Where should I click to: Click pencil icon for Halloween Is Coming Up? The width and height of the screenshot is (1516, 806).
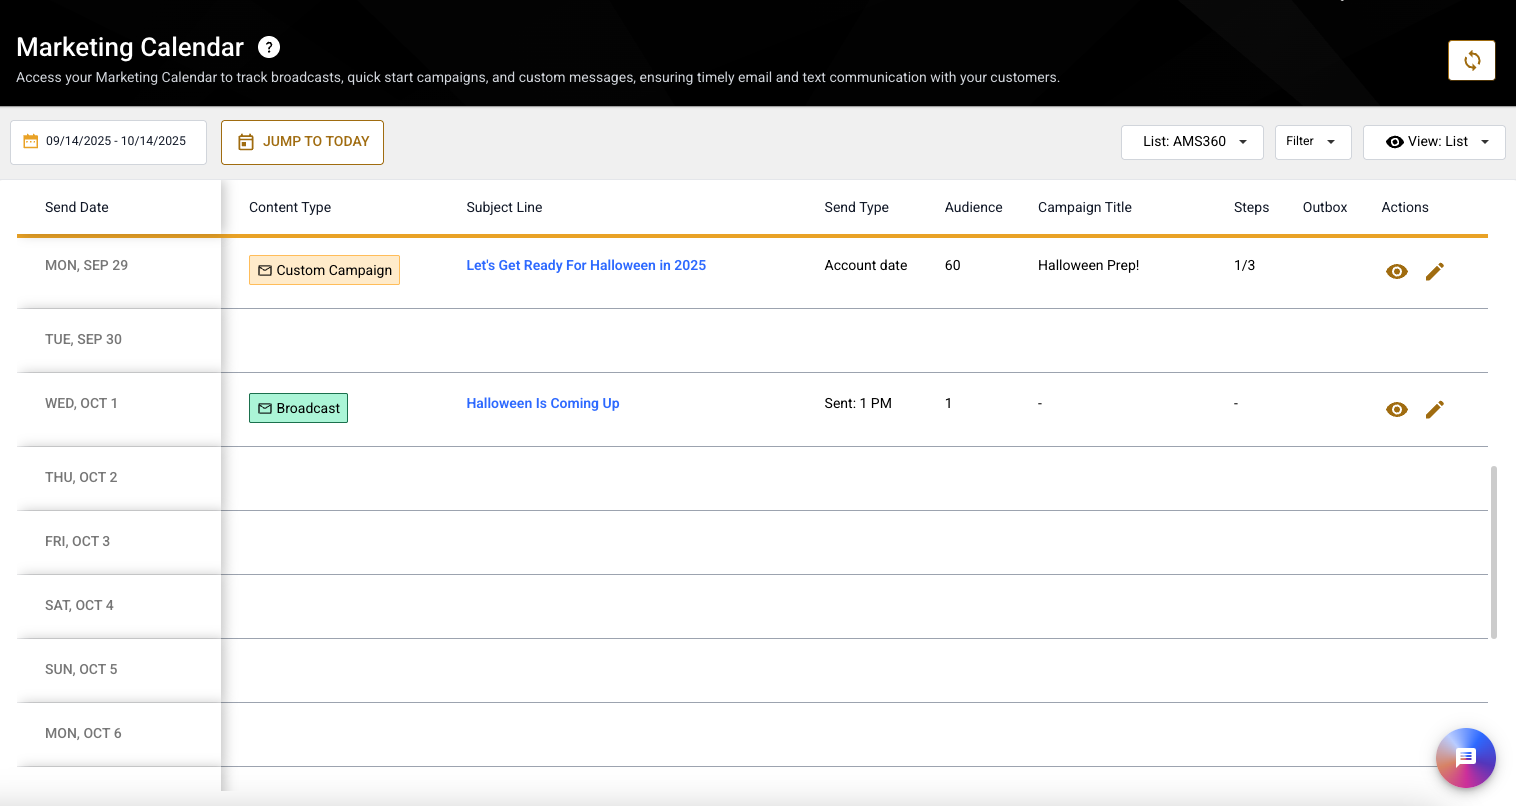click(x=1434, y=410)
